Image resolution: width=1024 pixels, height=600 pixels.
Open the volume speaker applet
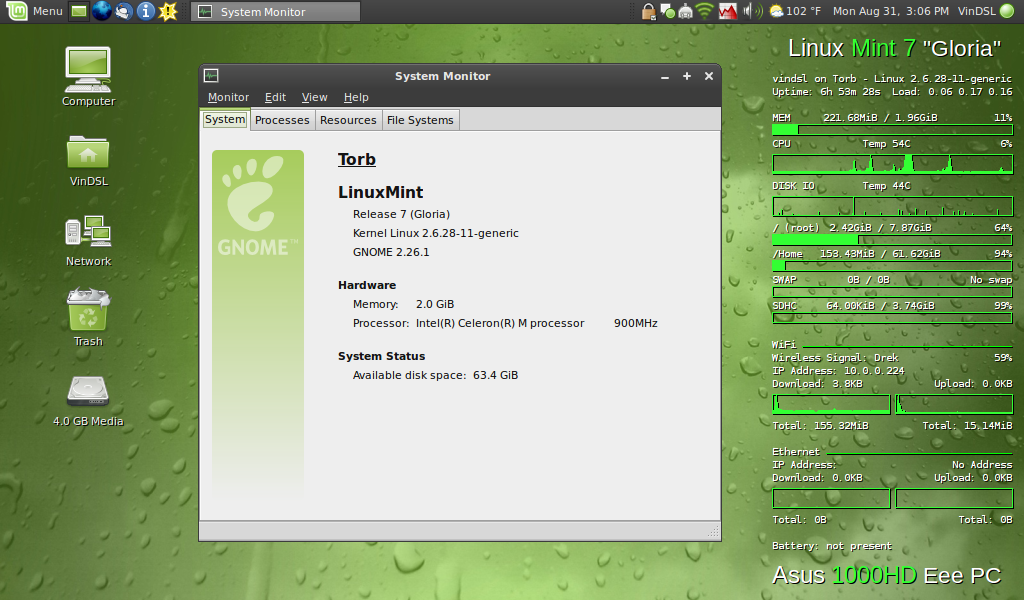[x=752, y=11]
